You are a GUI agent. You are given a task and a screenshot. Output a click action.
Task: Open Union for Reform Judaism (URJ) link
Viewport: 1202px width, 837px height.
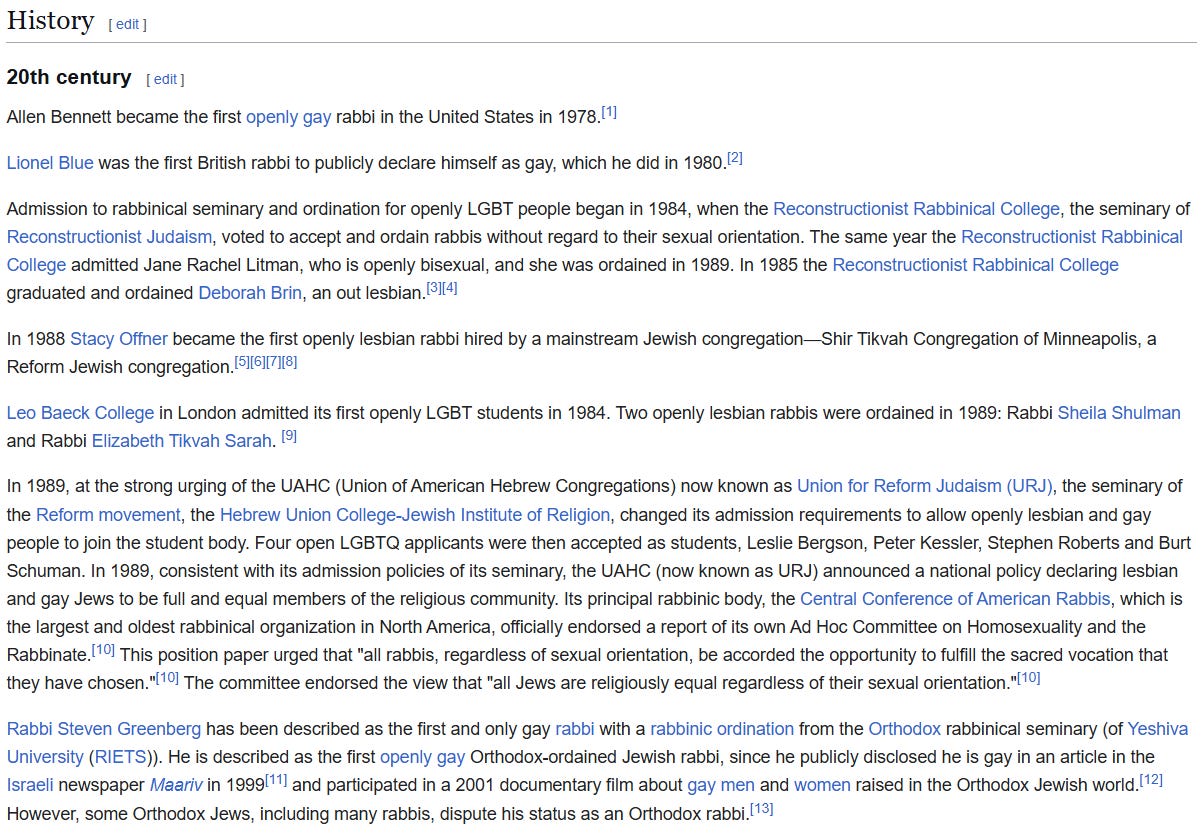coord(925,487)
